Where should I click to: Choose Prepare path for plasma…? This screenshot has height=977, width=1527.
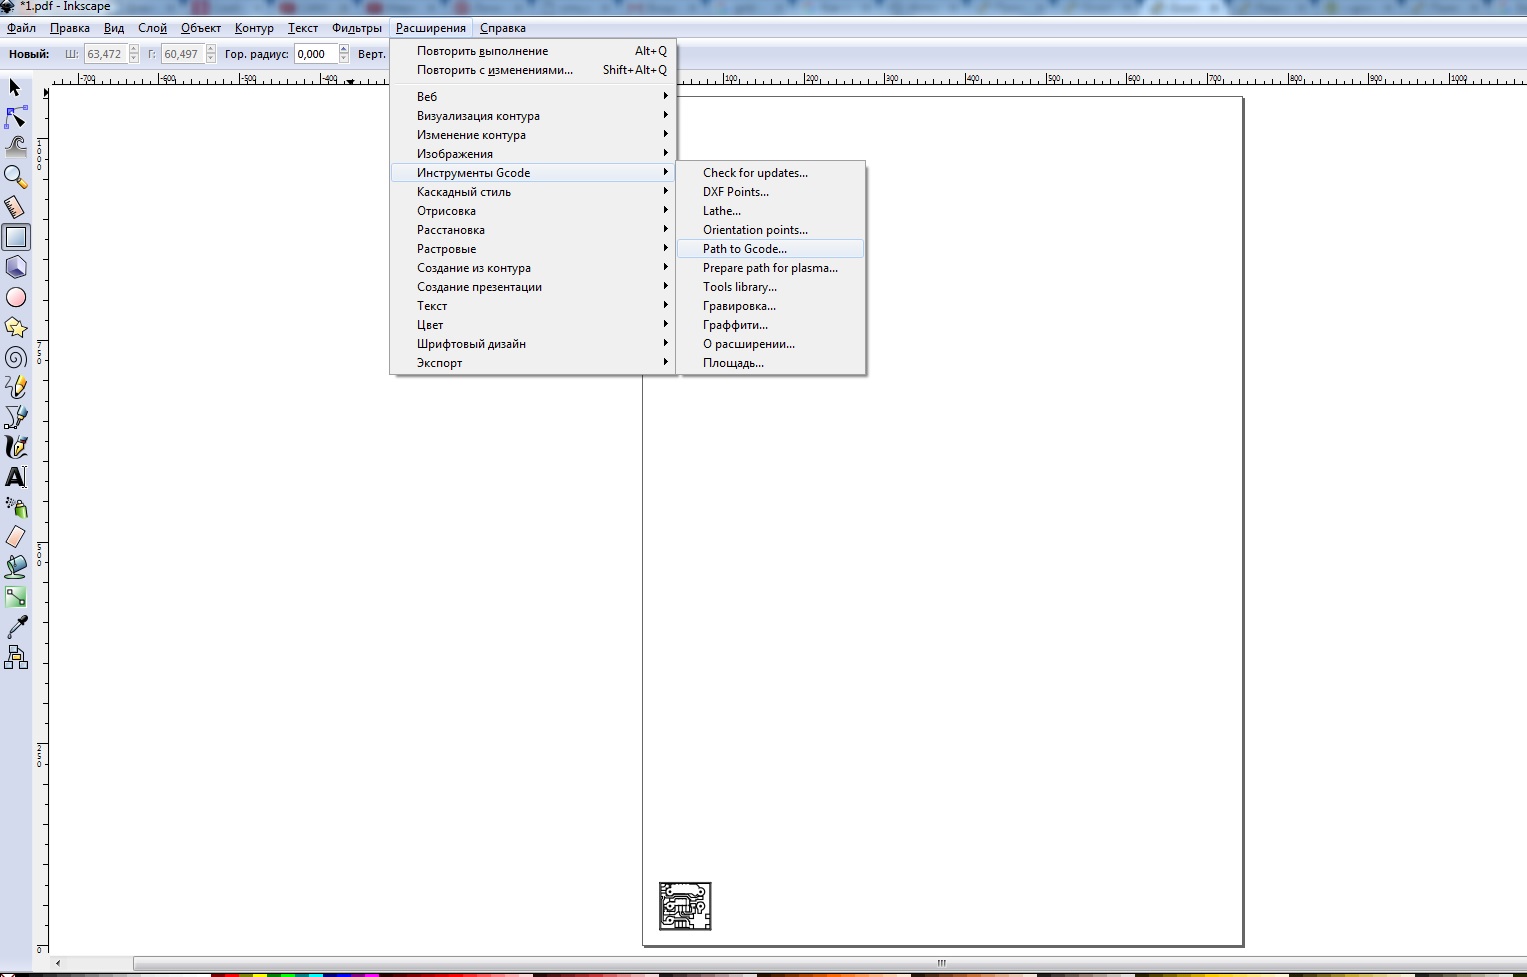(771, 268)
